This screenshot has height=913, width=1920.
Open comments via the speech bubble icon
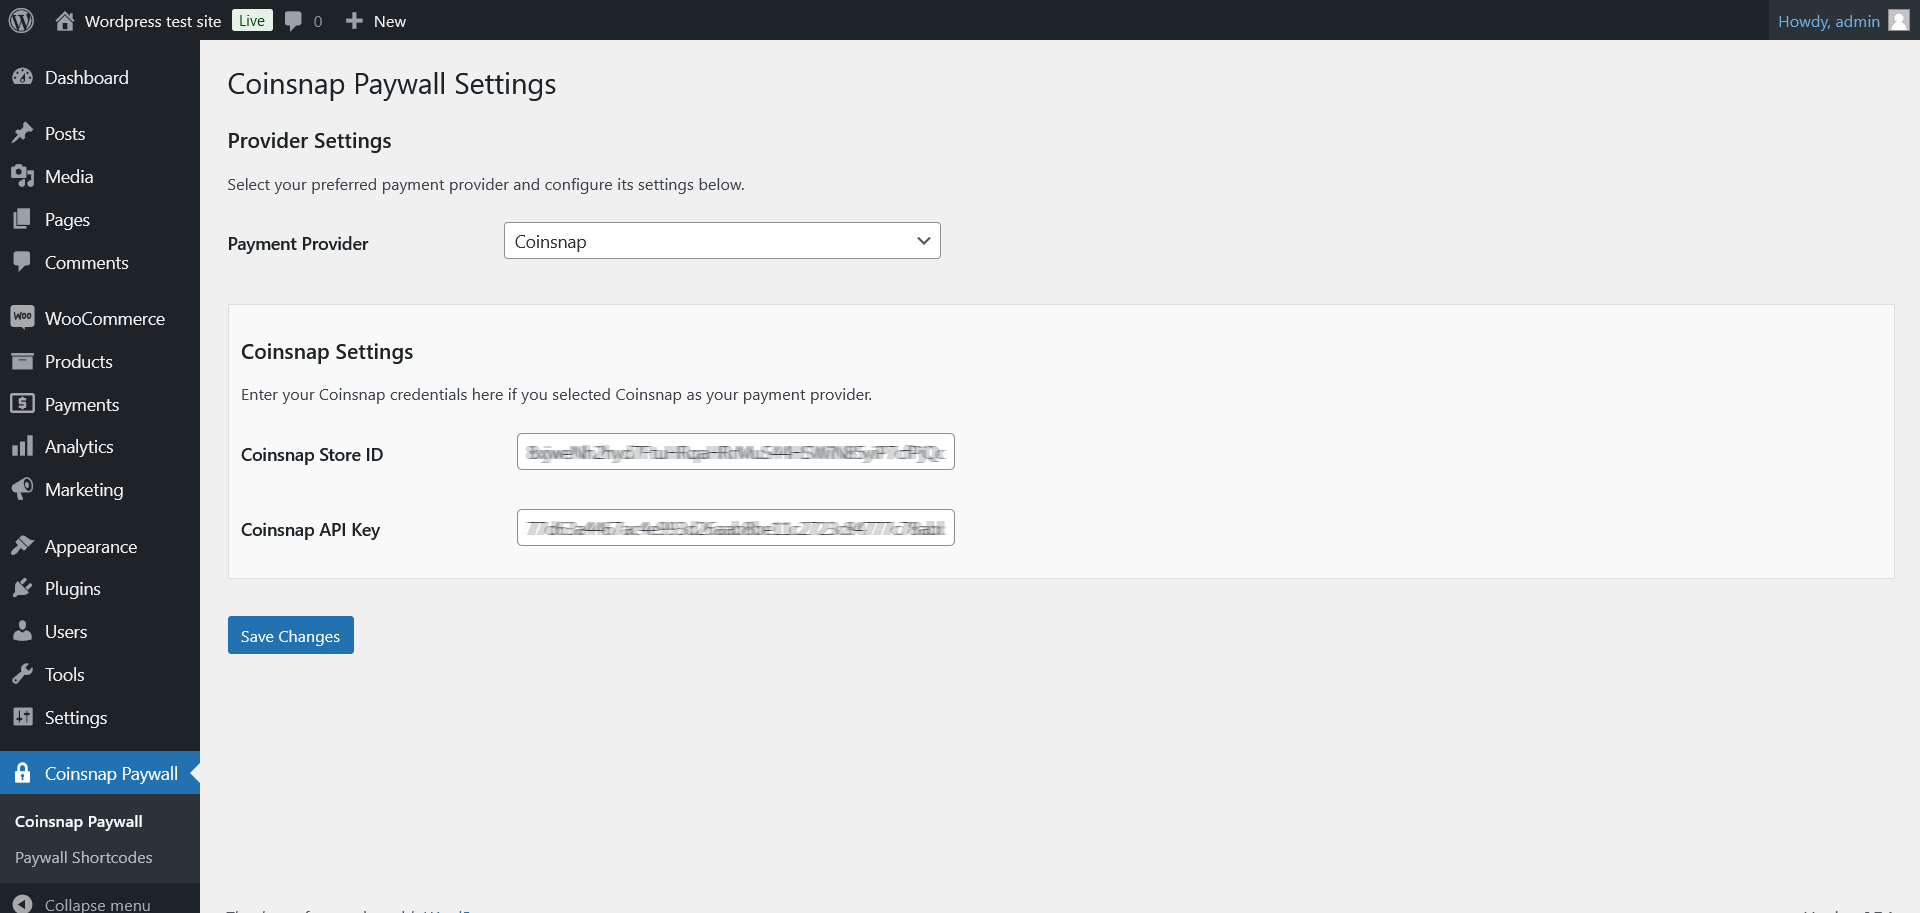291,20
